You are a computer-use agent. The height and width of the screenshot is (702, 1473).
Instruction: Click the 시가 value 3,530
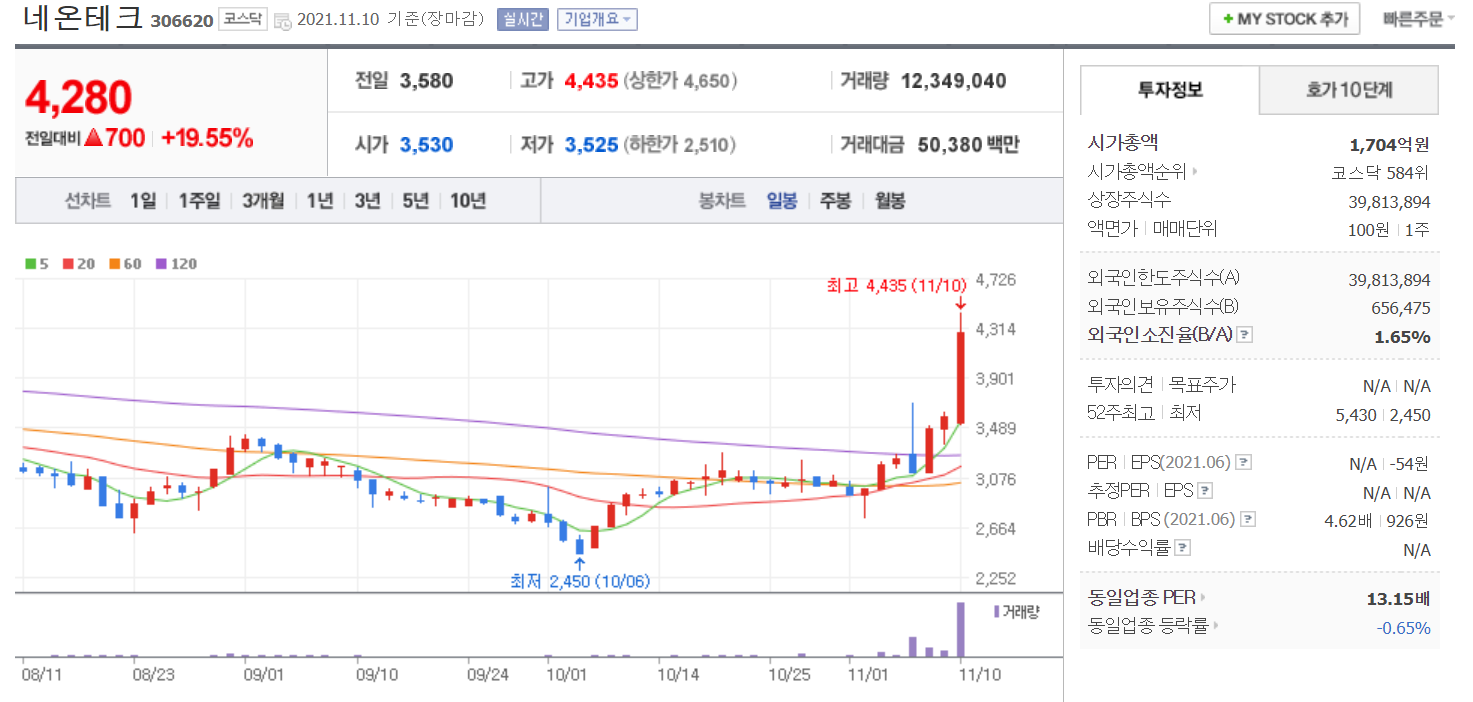pyautogui.click(x=427, y=145)
